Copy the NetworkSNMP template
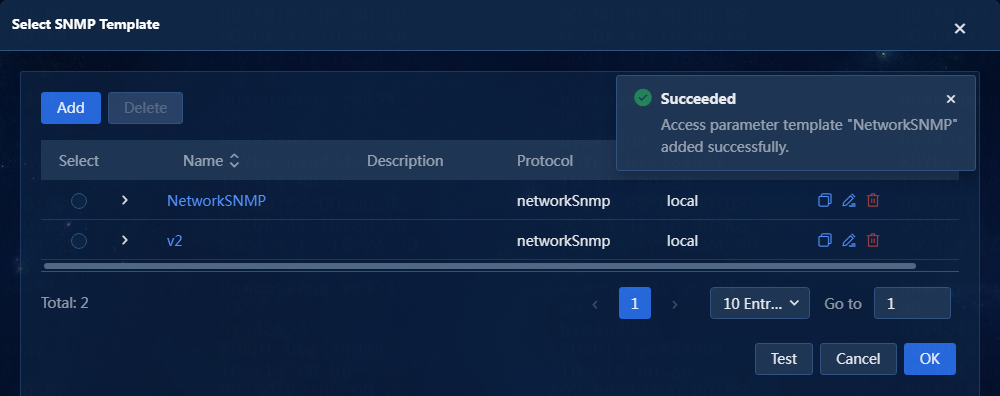Image resolution: width=1000 pixels, height=396 pixels. [824, 201]
